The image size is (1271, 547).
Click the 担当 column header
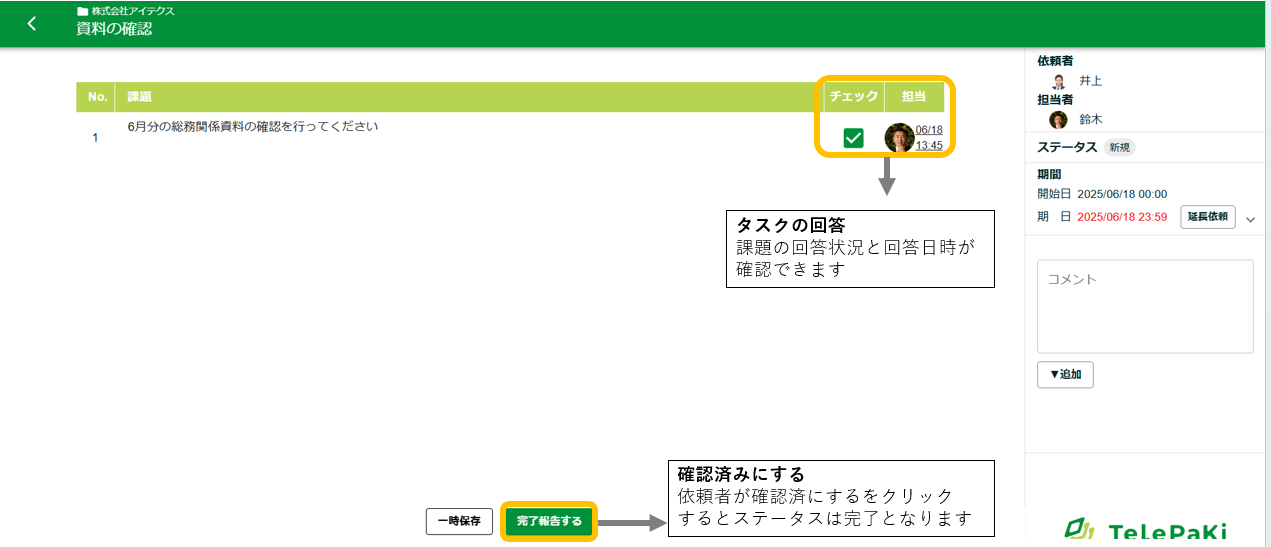(913, 97)
